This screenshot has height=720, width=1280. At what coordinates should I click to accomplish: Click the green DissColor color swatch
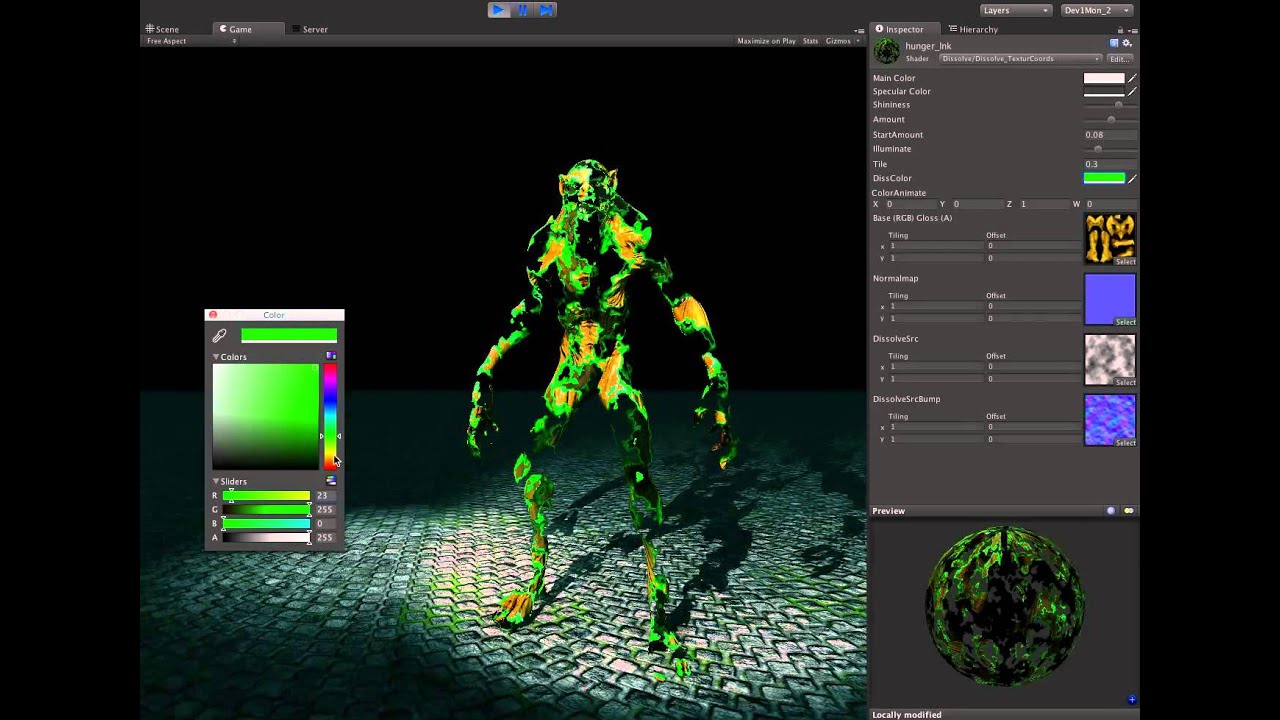pos(1104,178)
